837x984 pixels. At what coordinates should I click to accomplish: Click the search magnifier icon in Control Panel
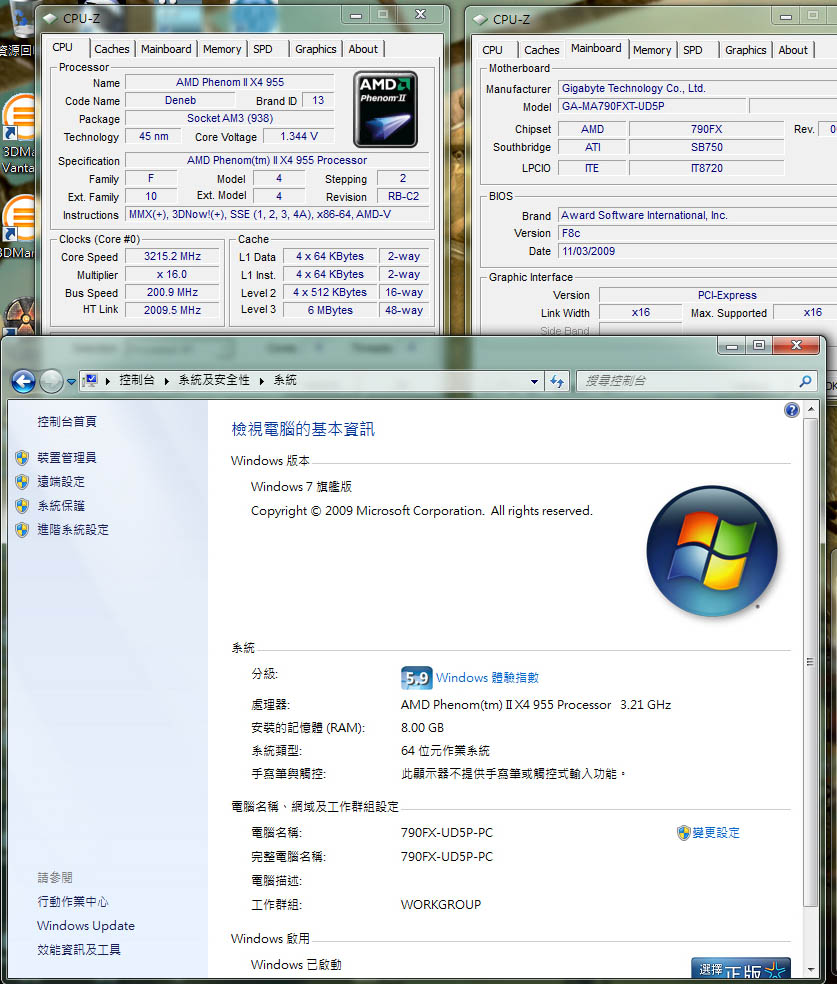click(806, 381)
